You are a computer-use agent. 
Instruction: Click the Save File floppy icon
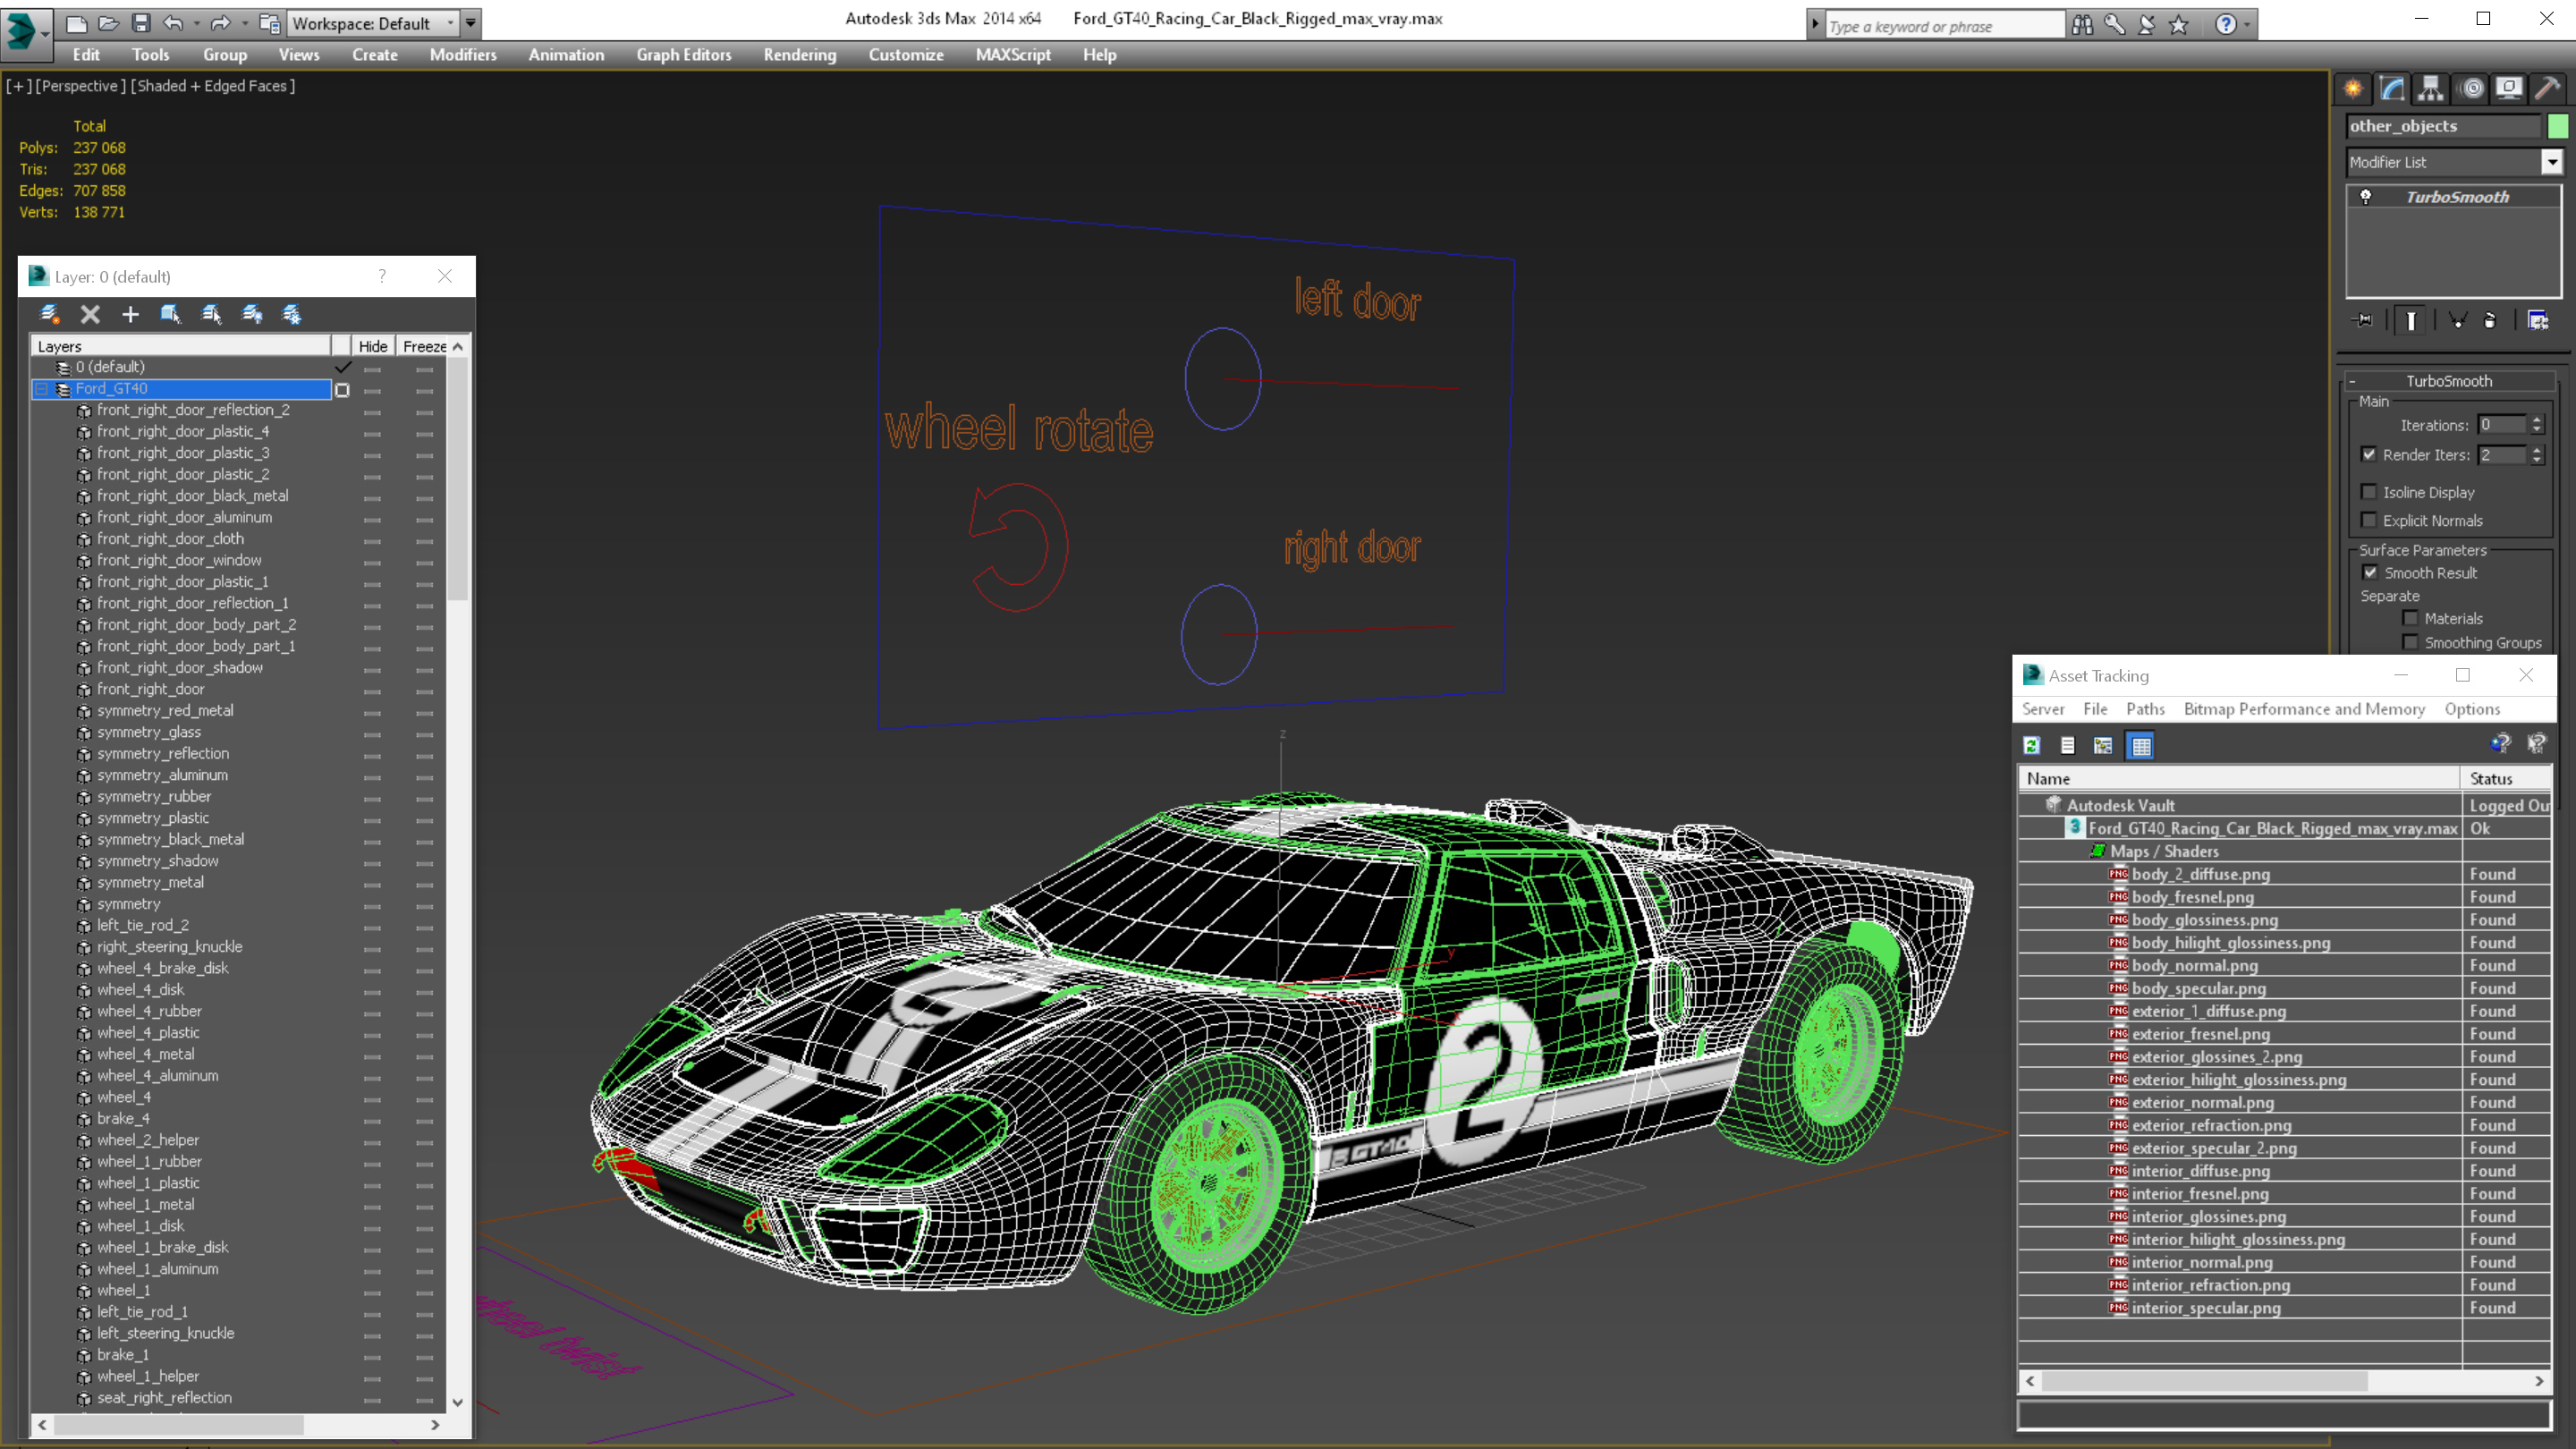click(x=140, y=23)
